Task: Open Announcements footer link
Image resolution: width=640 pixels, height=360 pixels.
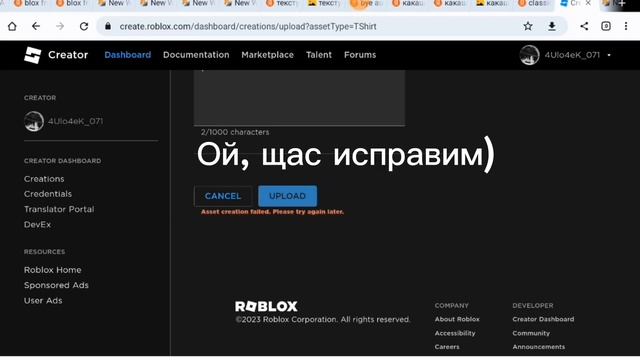Action: coord(539,347)
